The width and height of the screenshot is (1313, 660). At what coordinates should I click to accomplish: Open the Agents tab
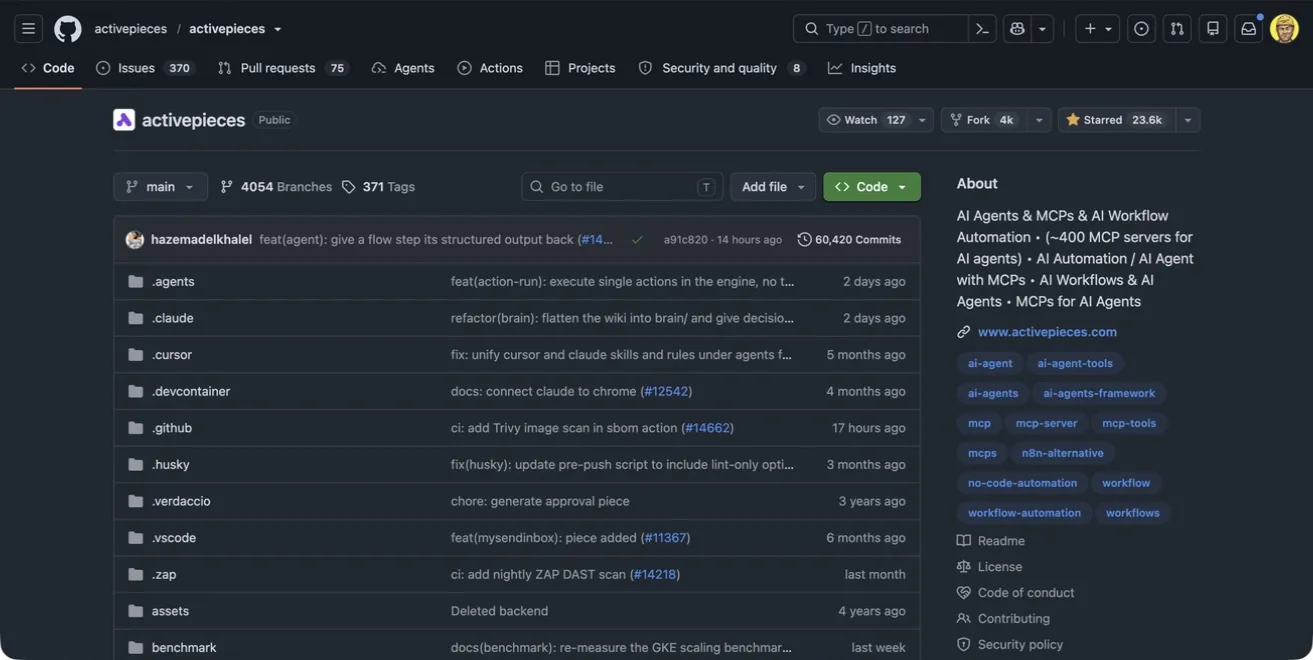pos(403,68)
